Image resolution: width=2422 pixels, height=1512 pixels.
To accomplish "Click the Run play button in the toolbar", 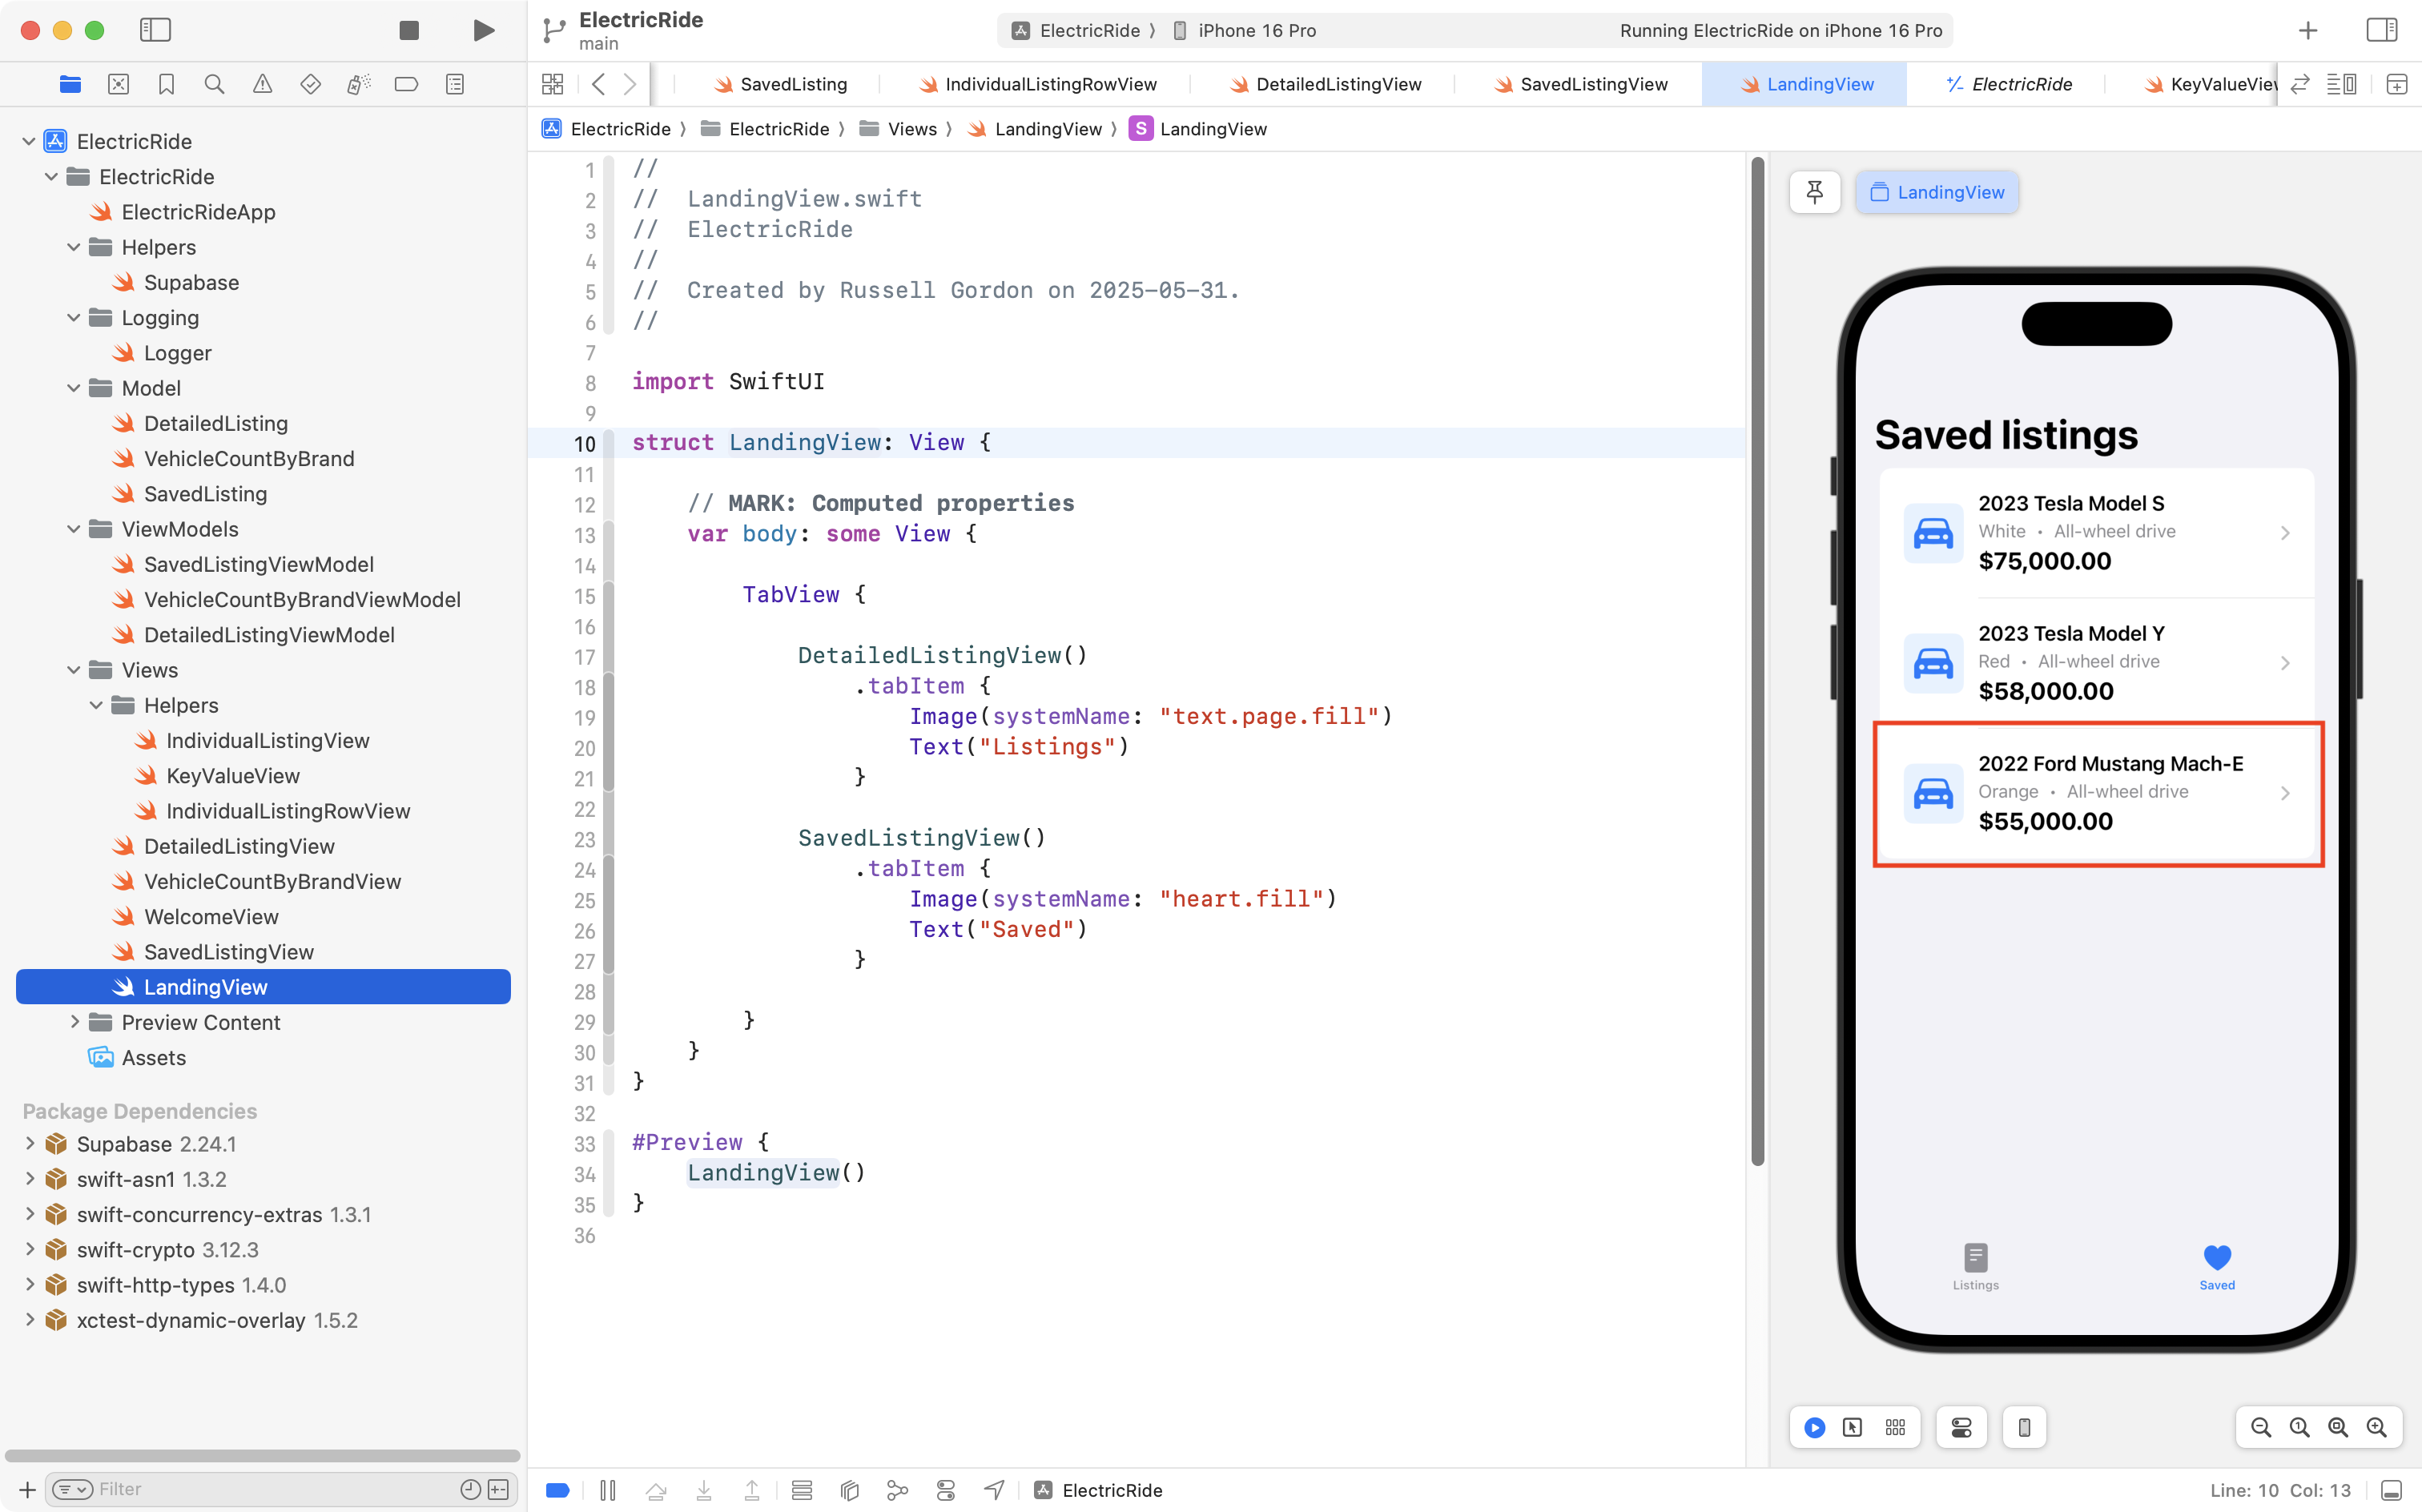I will (484, 30).
